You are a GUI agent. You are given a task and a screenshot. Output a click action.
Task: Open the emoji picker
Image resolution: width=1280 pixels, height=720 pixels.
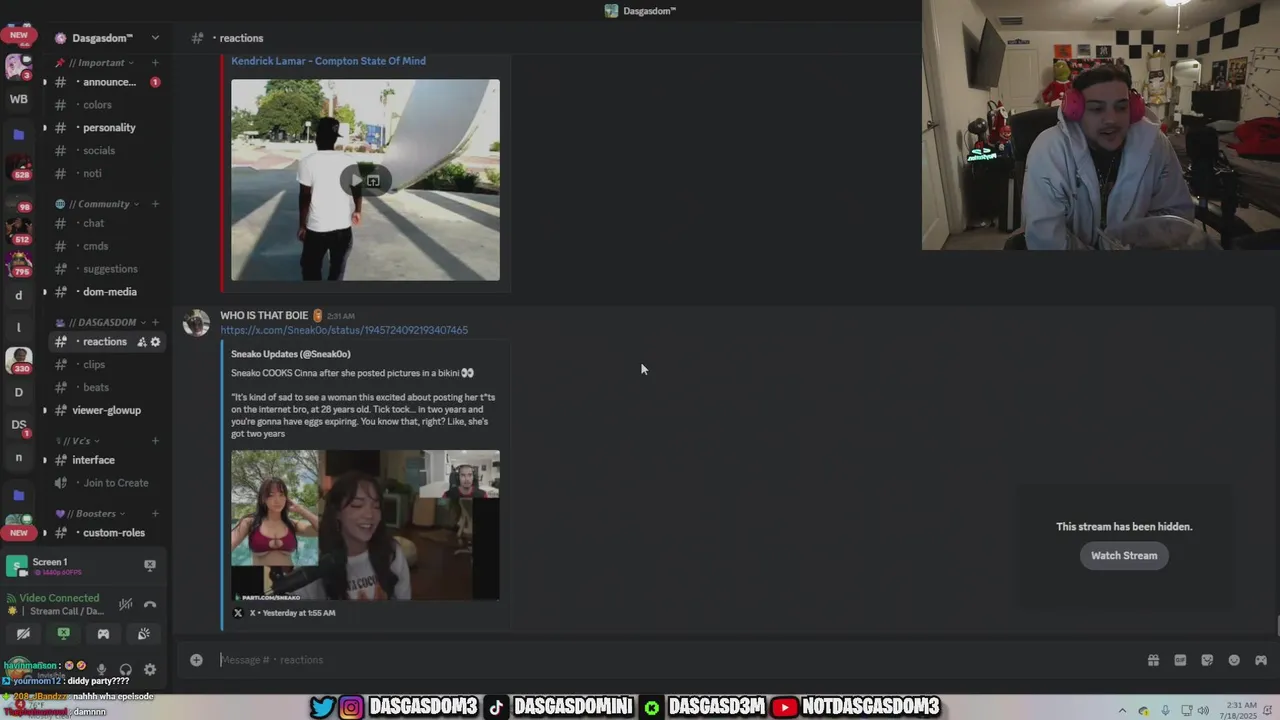pos(1234,660)
